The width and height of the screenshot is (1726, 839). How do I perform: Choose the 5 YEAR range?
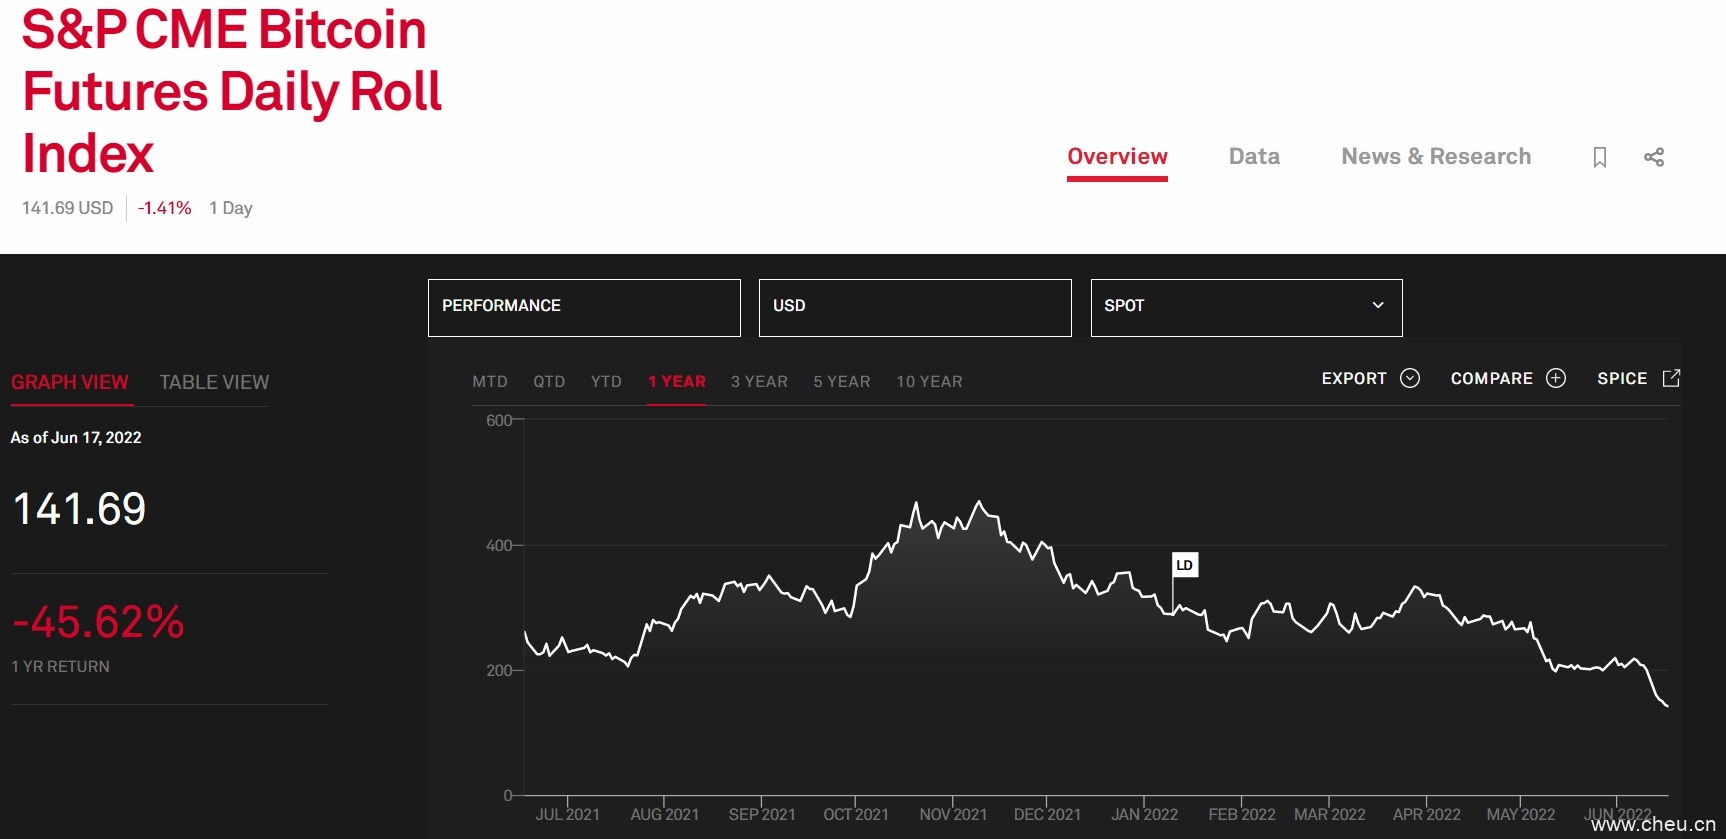[x=841, y=382]
